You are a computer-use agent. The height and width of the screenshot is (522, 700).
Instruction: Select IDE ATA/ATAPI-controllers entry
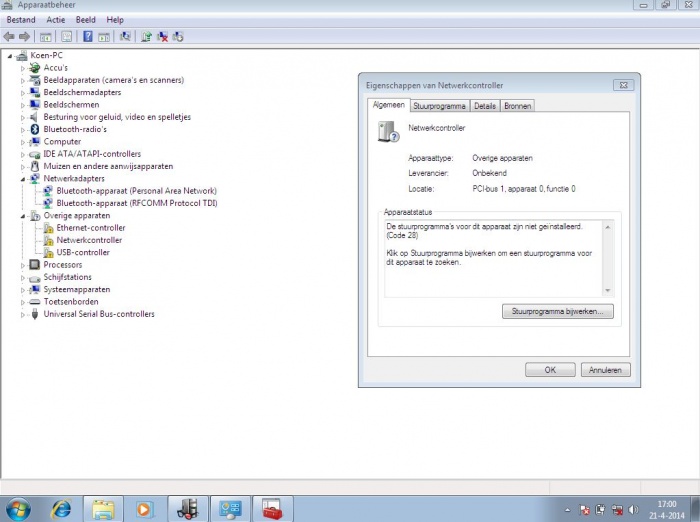[92, 154]
